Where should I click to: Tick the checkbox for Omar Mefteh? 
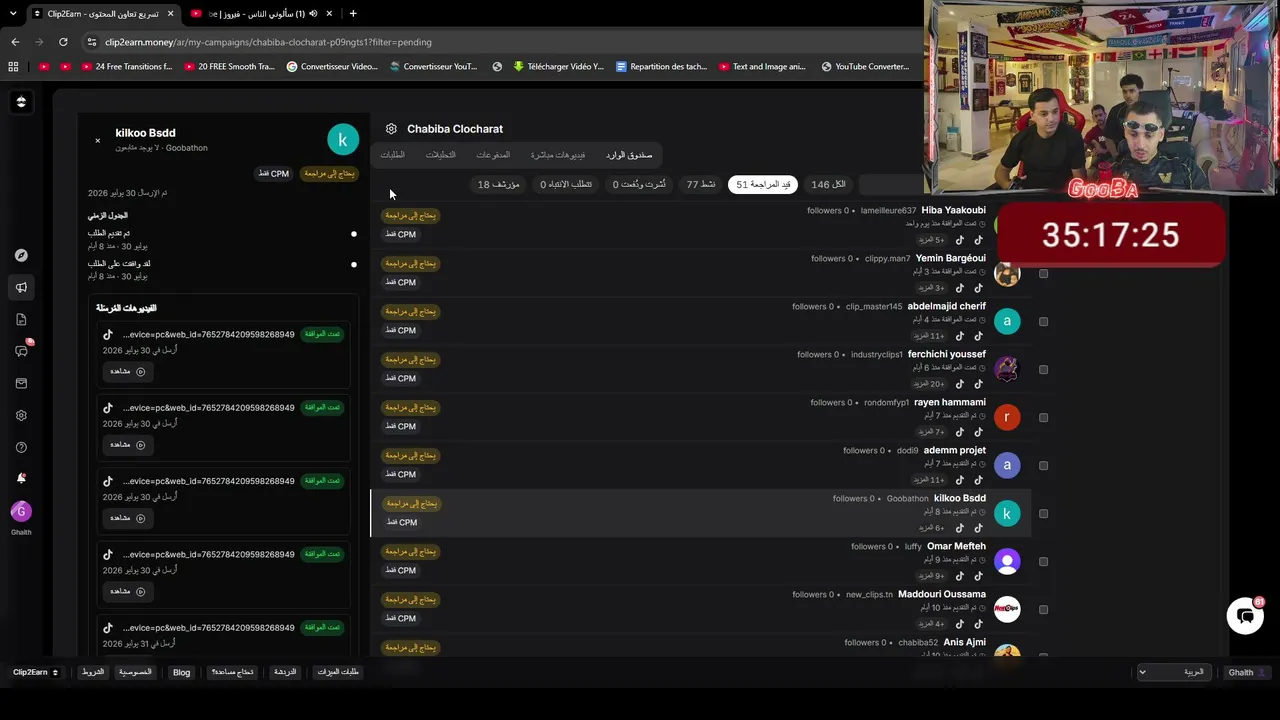pos(1043,562)
